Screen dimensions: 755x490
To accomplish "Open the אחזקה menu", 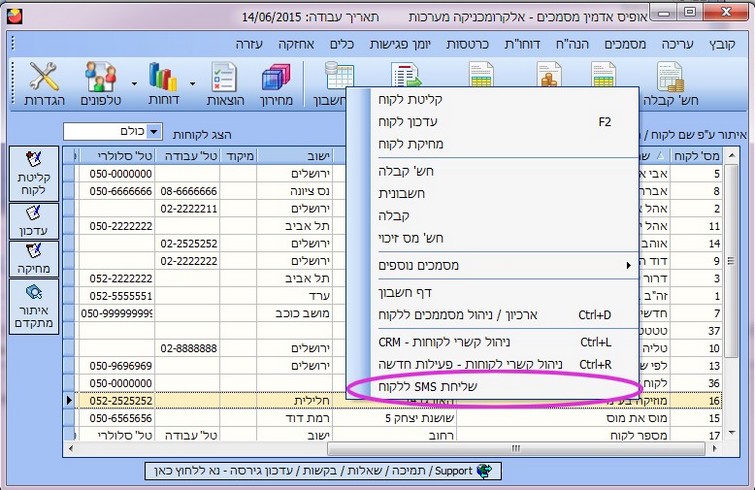I will tap(296, 44).
